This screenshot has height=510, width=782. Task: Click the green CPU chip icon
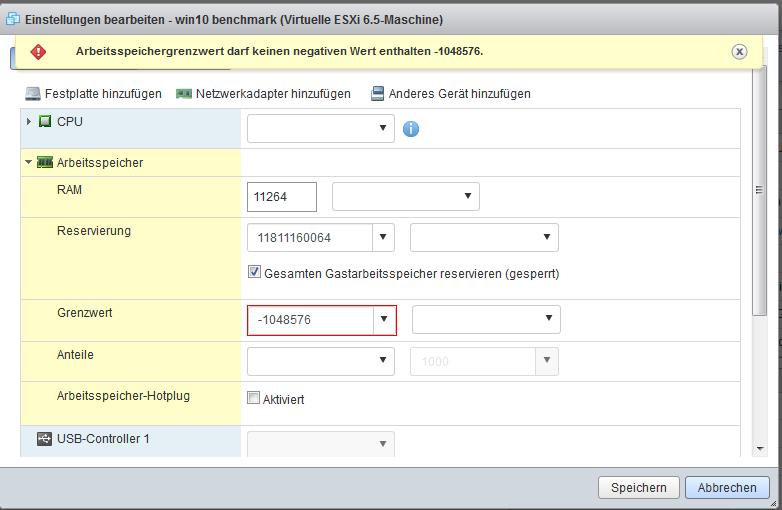pyautogui.click(x=45, y=122)
